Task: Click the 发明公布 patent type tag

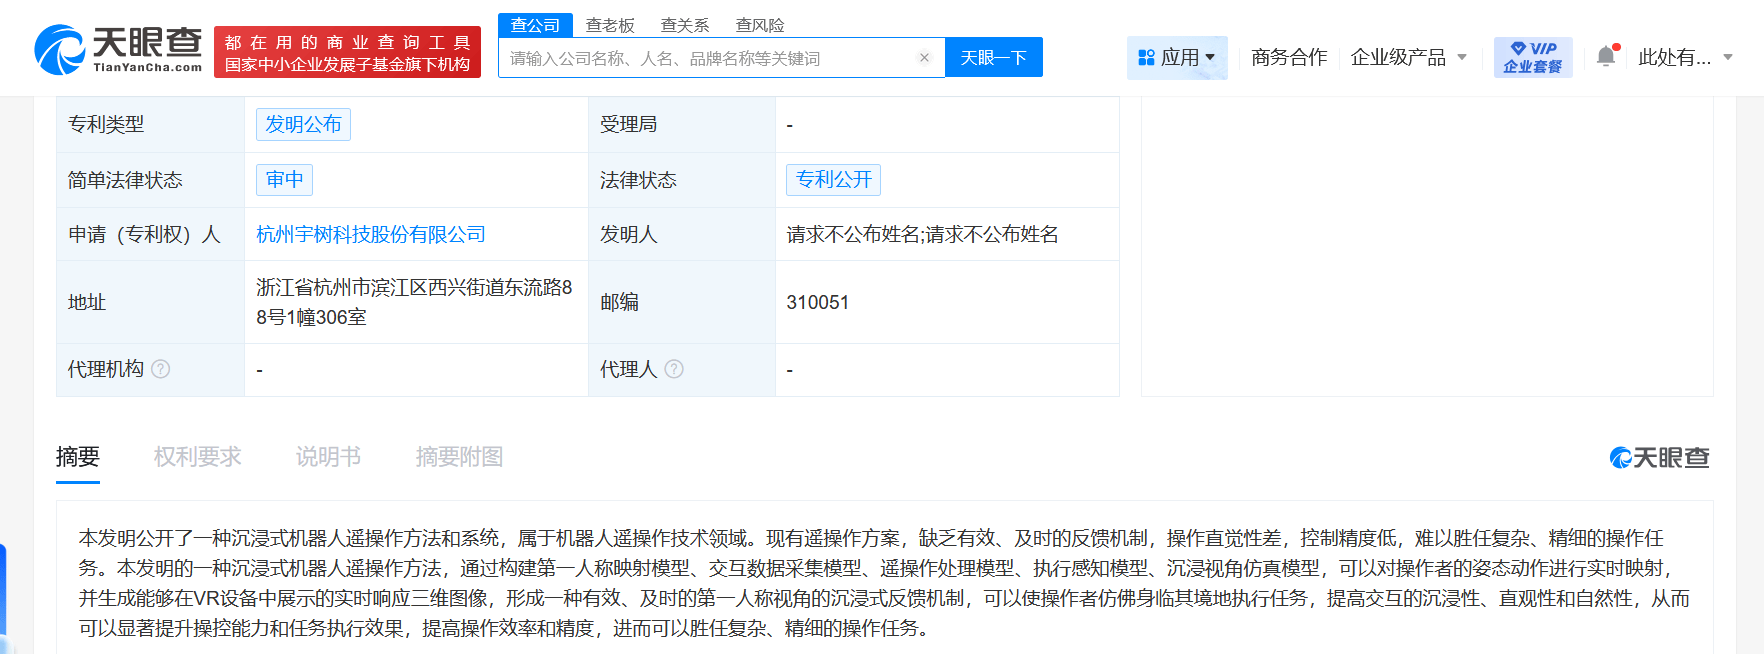Action: 303,124
